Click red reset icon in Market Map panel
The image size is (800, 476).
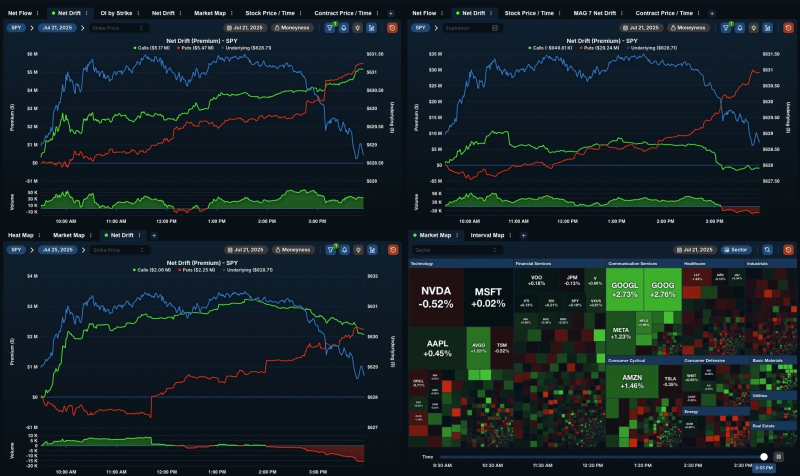pyautogui.click(x=788, y=250)
